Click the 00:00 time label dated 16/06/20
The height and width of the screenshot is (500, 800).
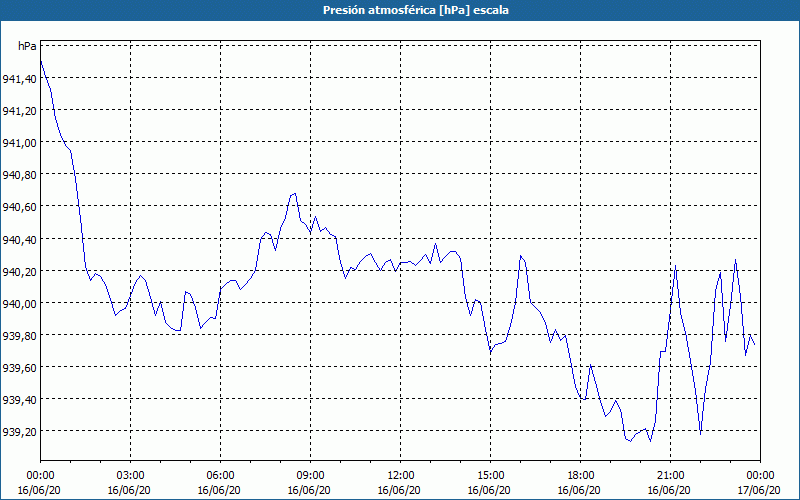click(40, 476)
